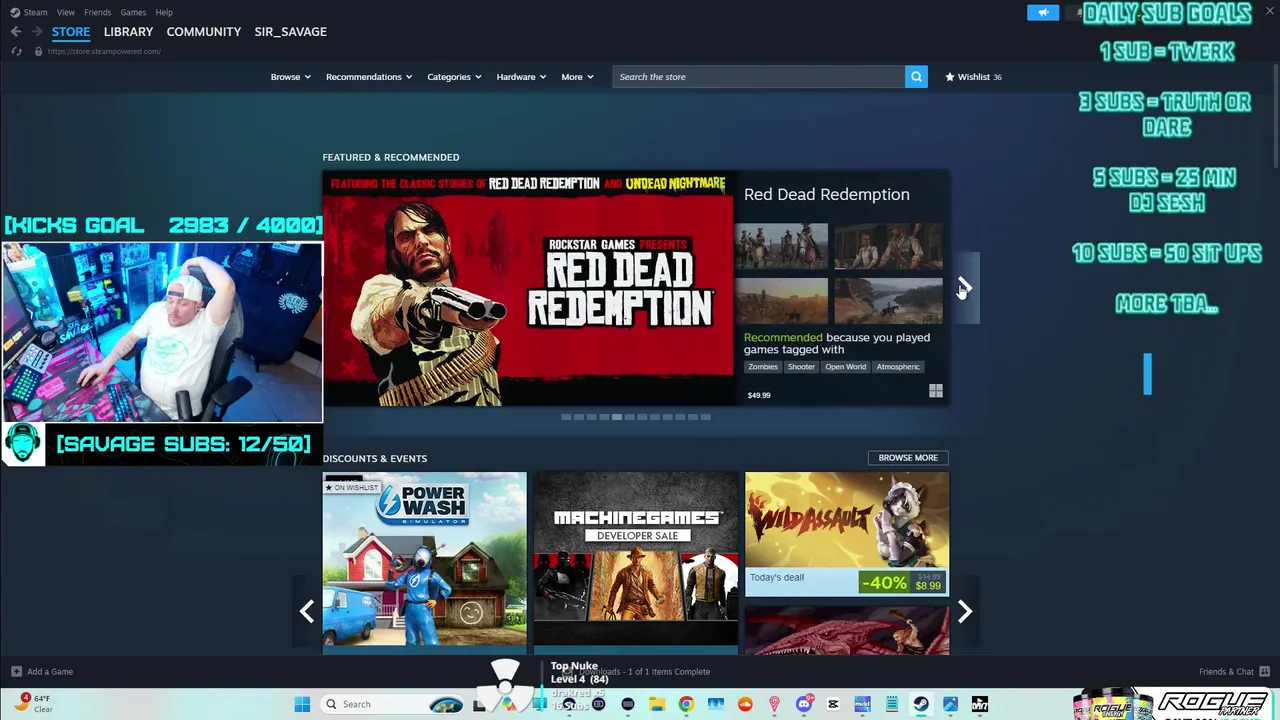Click the -40% discount price on Wild Assault
Image resolution: width=1280 pixels, height=720 pixels.
pos(902,582)
